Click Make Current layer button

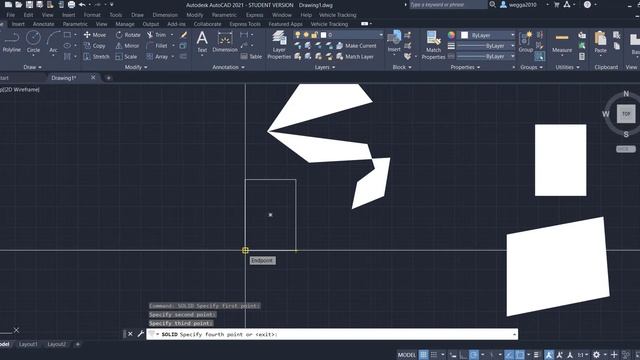click(356, 46)
